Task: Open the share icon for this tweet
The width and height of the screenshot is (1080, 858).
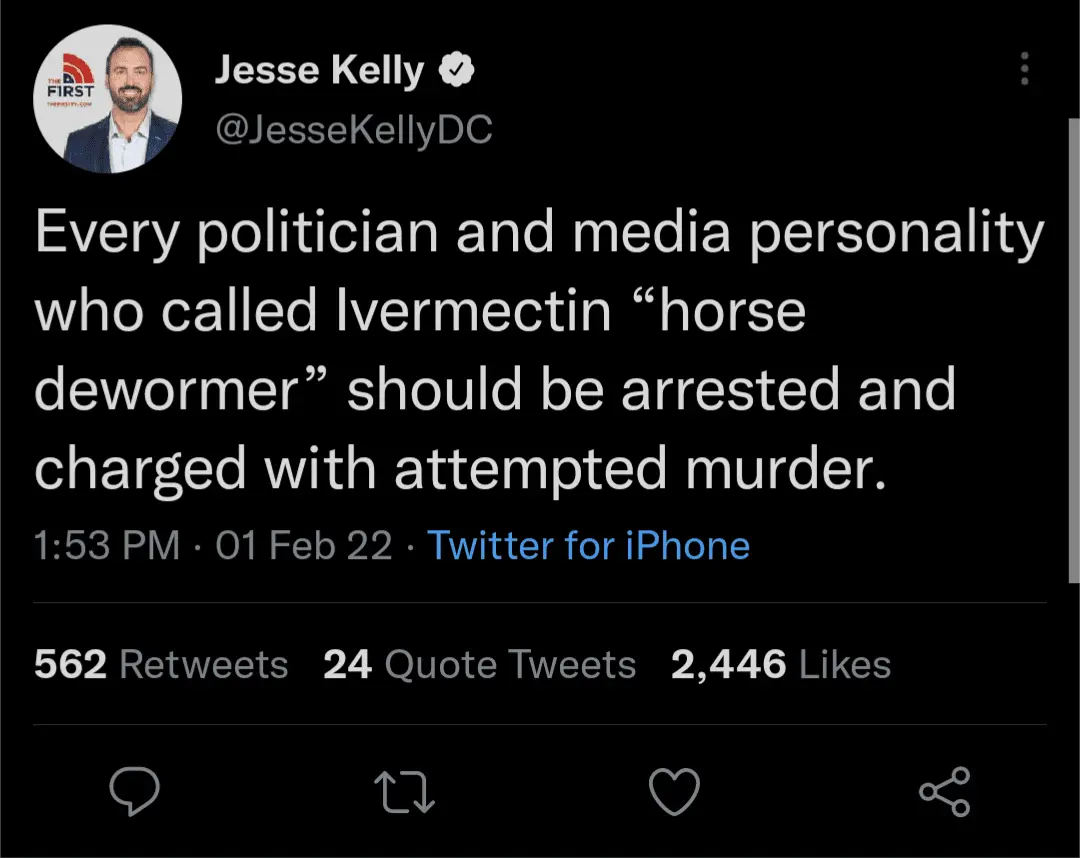Action: pyautogui.click(x=944, y=791)
